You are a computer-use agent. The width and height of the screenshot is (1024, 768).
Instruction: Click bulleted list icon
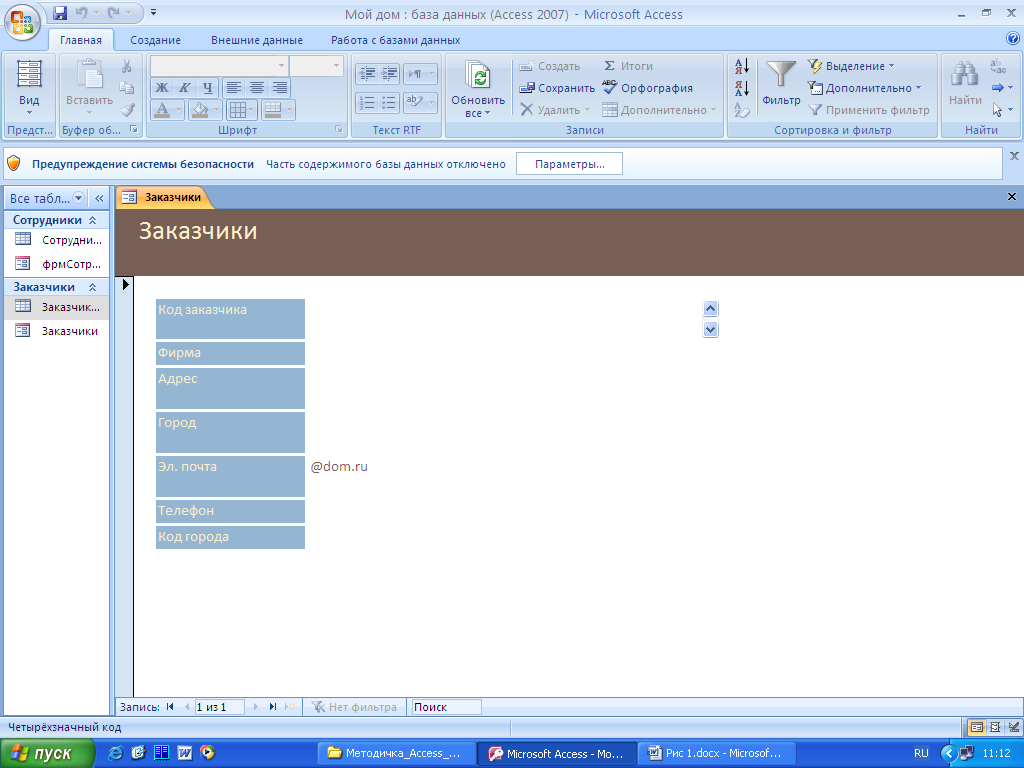point(389,103)
